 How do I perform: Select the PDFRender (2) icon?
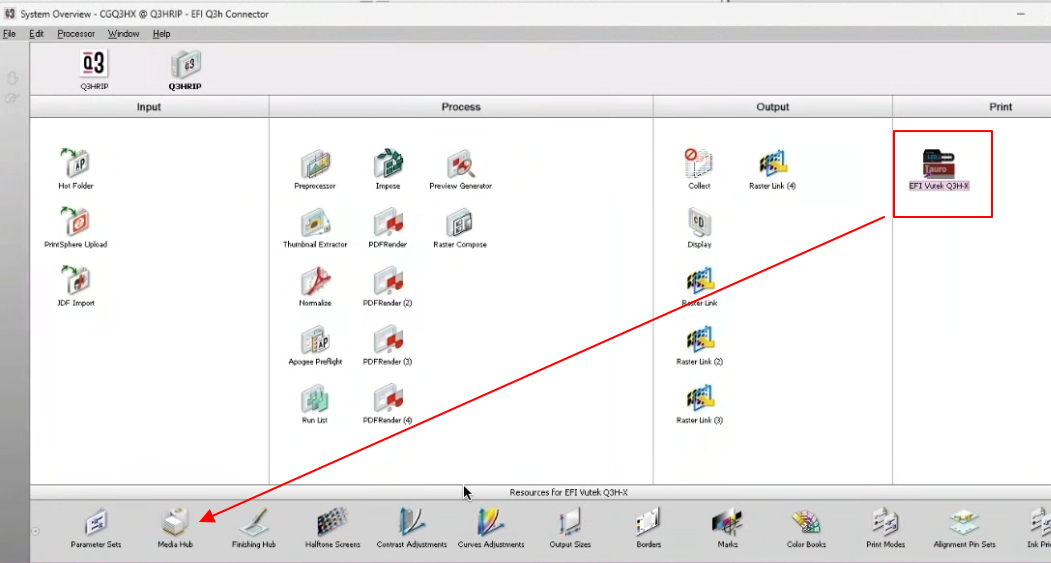pos(388,280)
